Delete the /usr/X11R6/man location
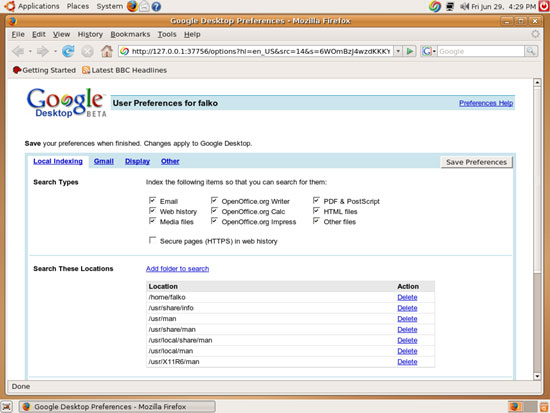The width and height of the screenshot is (550, 413). click(x=407, y=362)
